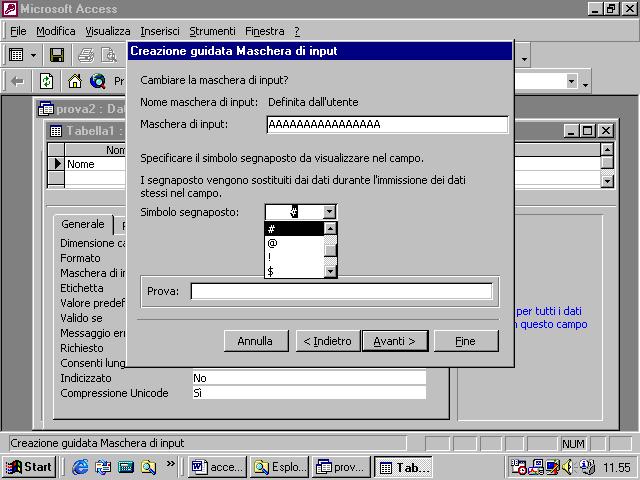Click the network computers tray icon

coord(536,467)
